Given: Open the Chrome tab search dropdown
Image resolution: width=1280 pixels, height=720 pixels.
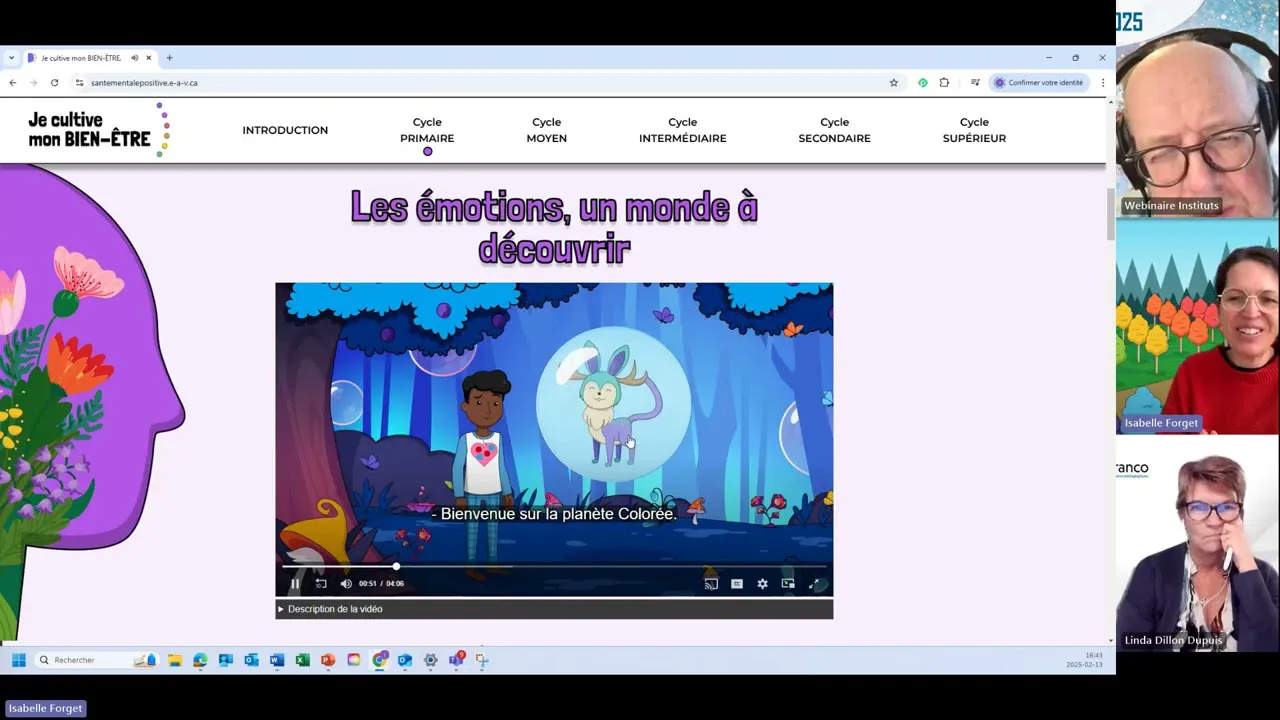Looking at the screenshot, I should 11,58.
